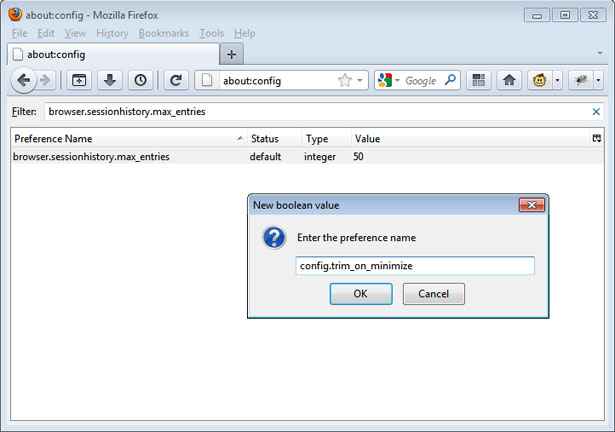
Task: Click the preference name text field
Action: pos(414,266)
